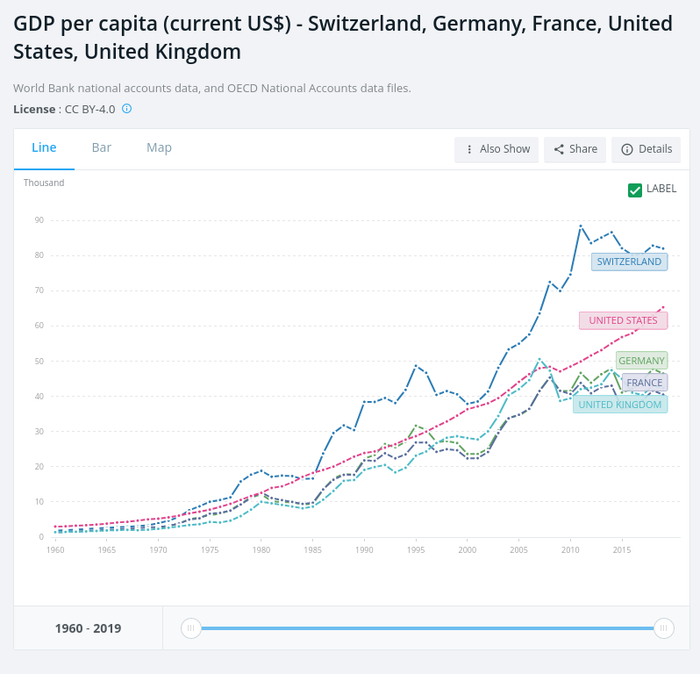Open the Details panel button
This screenshot has height=674, width=700.
[646, 149]
